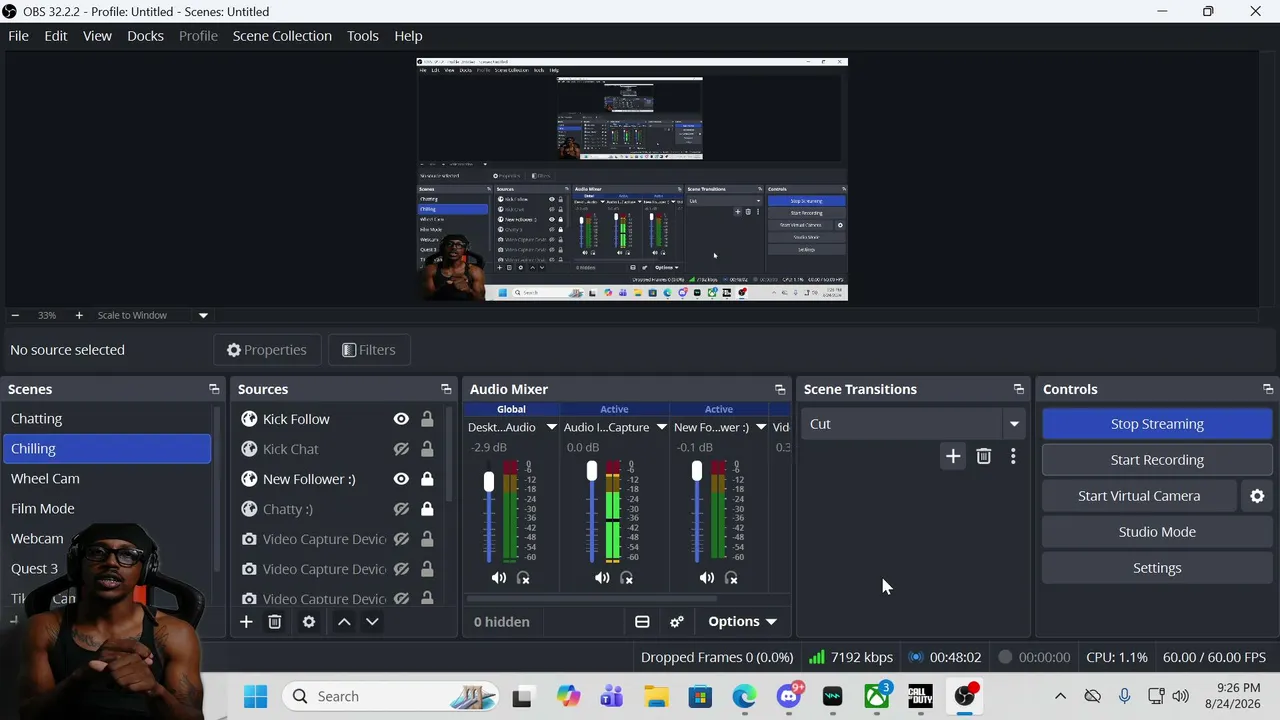The height and width of the screenshot is (720, 1280).
Task: Start the Virtual Camera
Action: pyautogui.click(x=1139, y=496)
